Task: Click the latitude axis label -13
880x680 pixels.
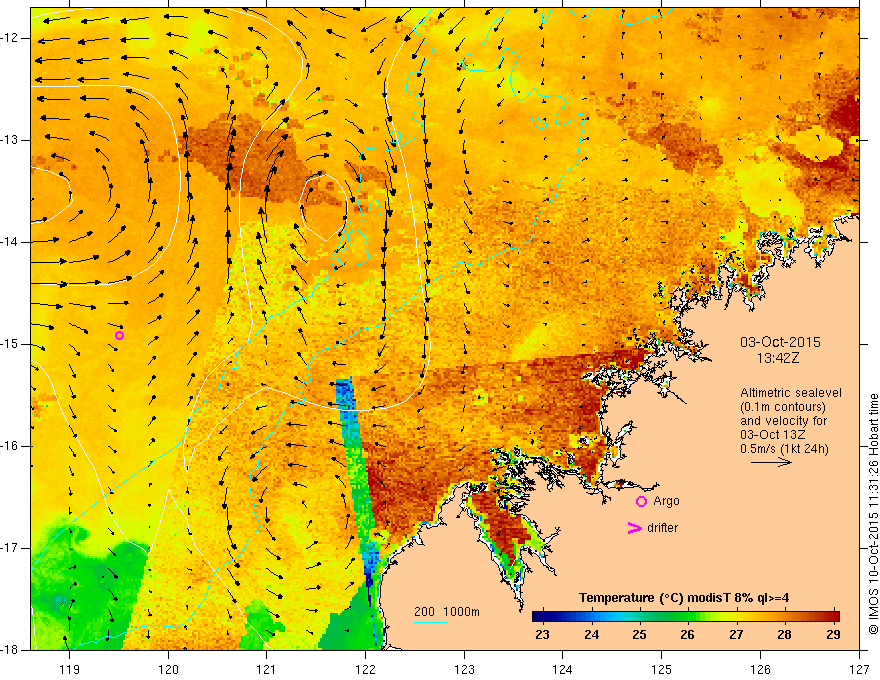Action: 10,140
